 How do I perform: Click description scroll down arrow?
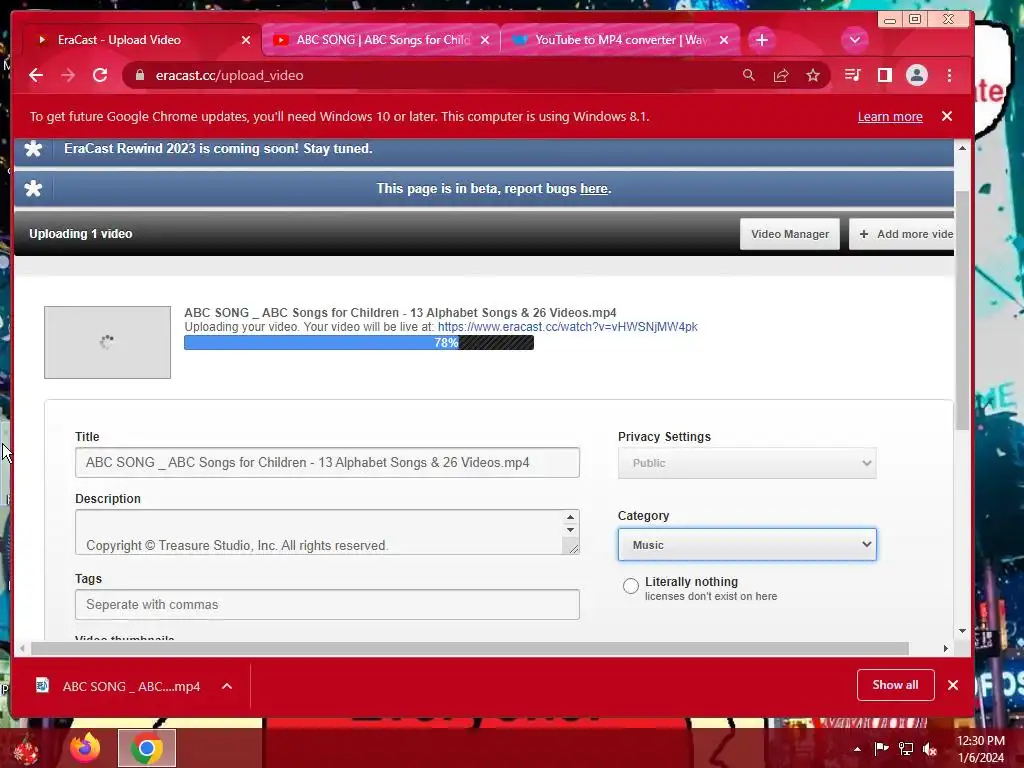click(x=570, y=530)
